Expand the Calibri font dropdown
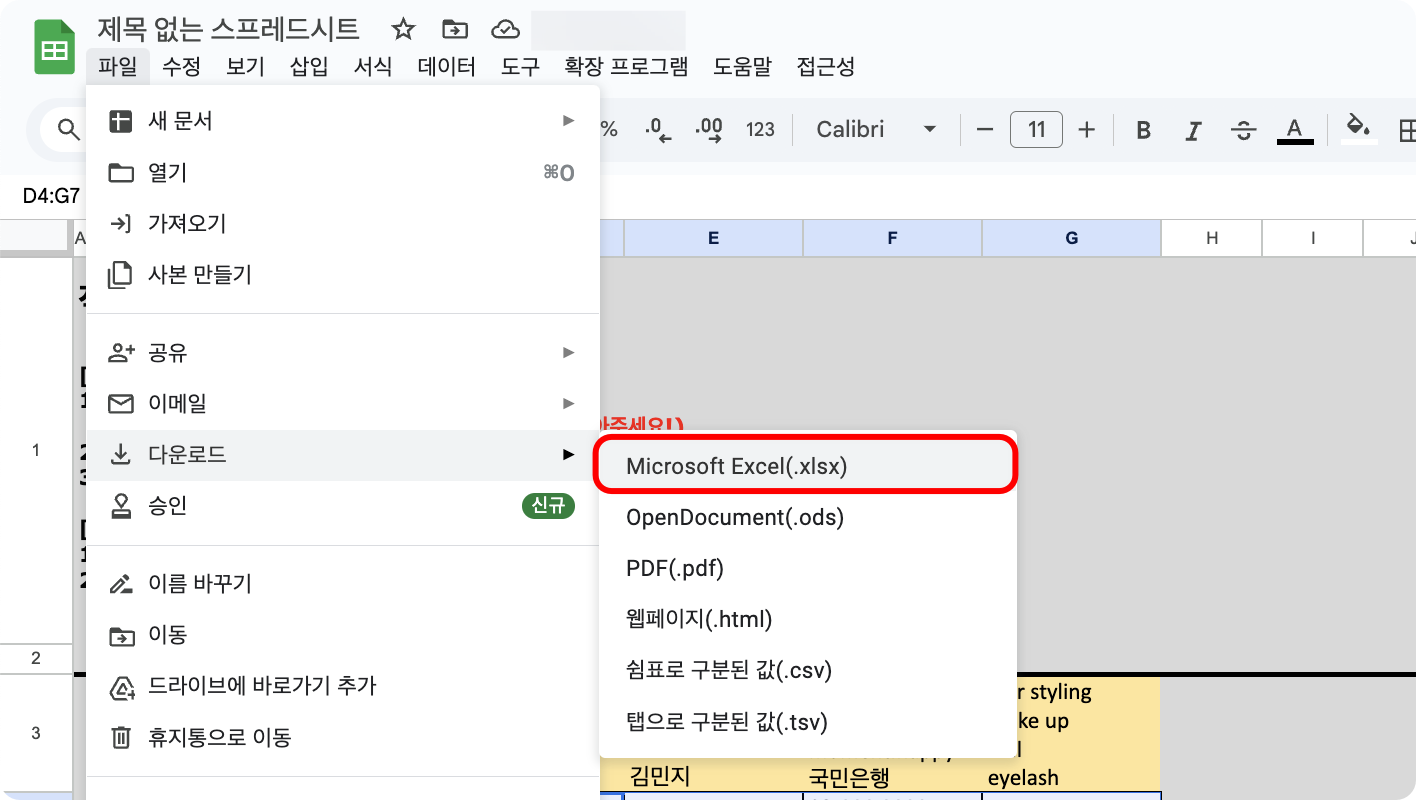1416x800 pixels. pos(876,130)
